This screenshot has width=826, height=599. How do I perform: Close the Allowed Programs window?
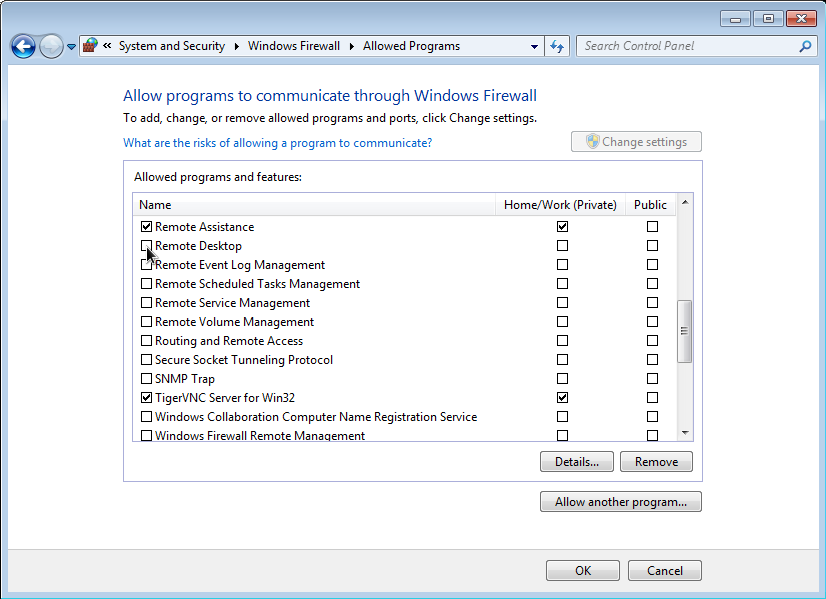click(x=801, y=19)
